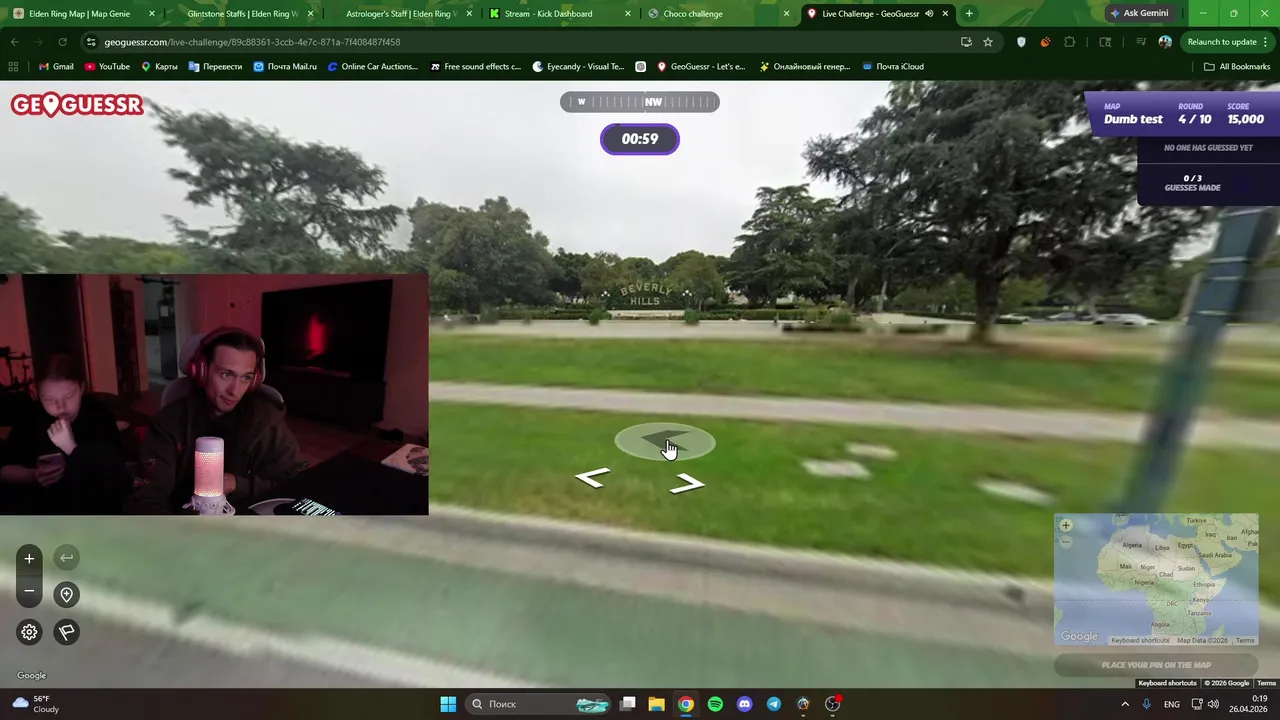Show hidden system tray icons
This screenshot has height=720, width=1280.
[x=1125, y=704]
